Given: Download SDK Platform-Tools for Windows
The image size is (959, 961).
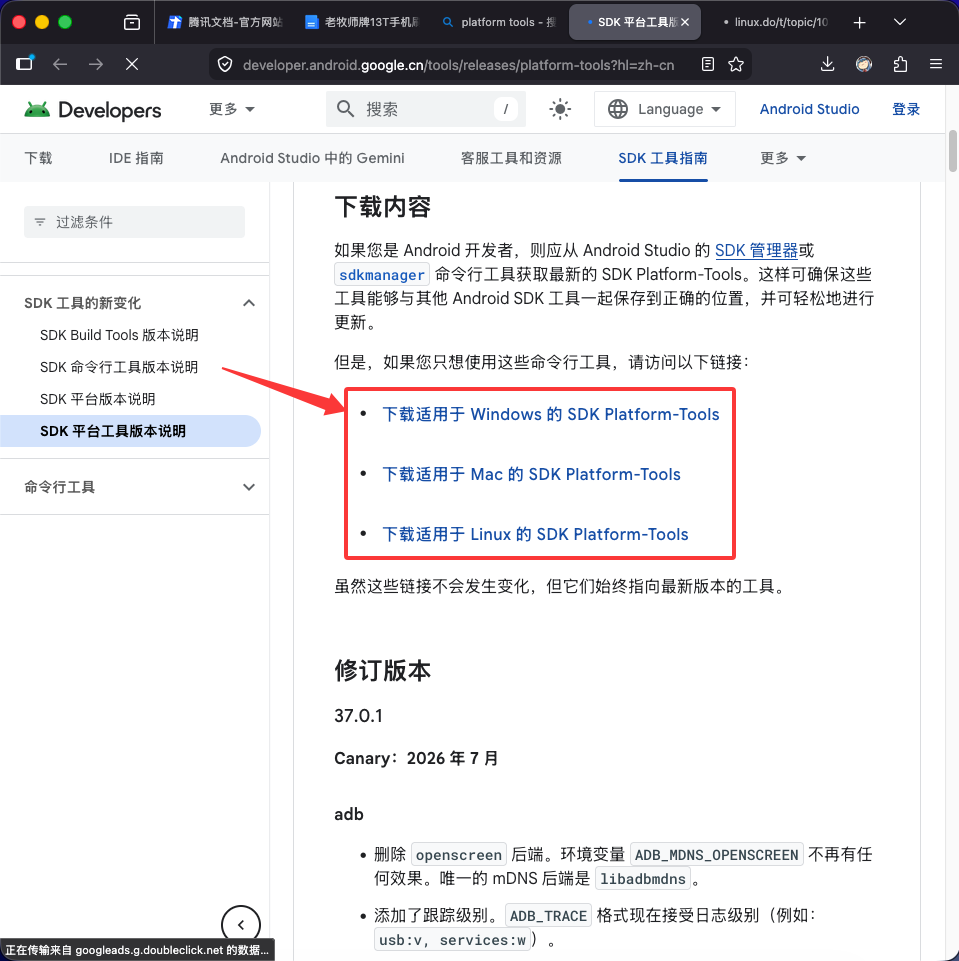Looking at the screenshot, I should (550, 414).
